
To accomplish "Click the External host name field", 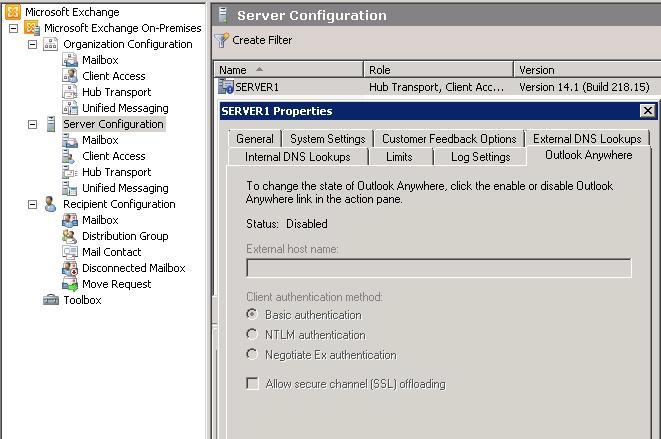I will 438,268.
